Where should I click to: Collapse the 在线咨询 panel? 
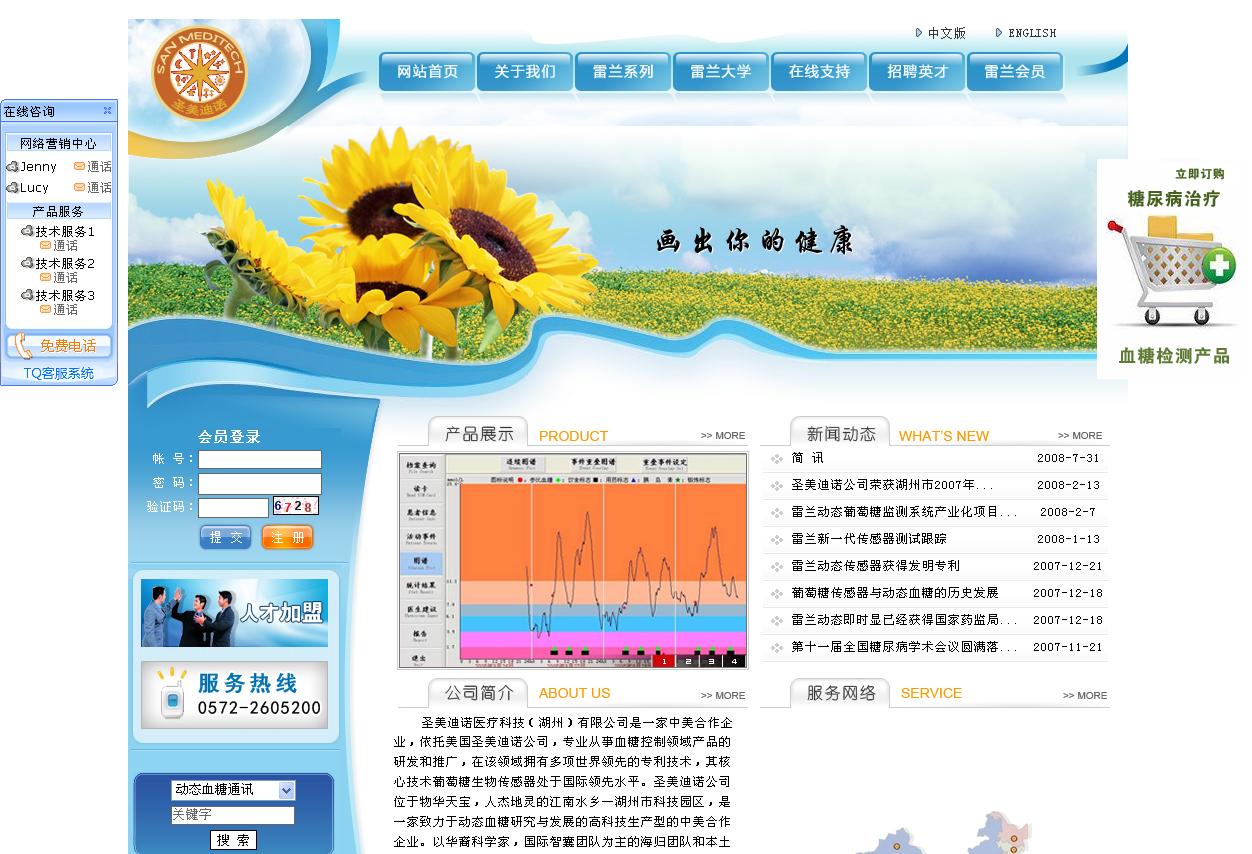coord(108,110)
